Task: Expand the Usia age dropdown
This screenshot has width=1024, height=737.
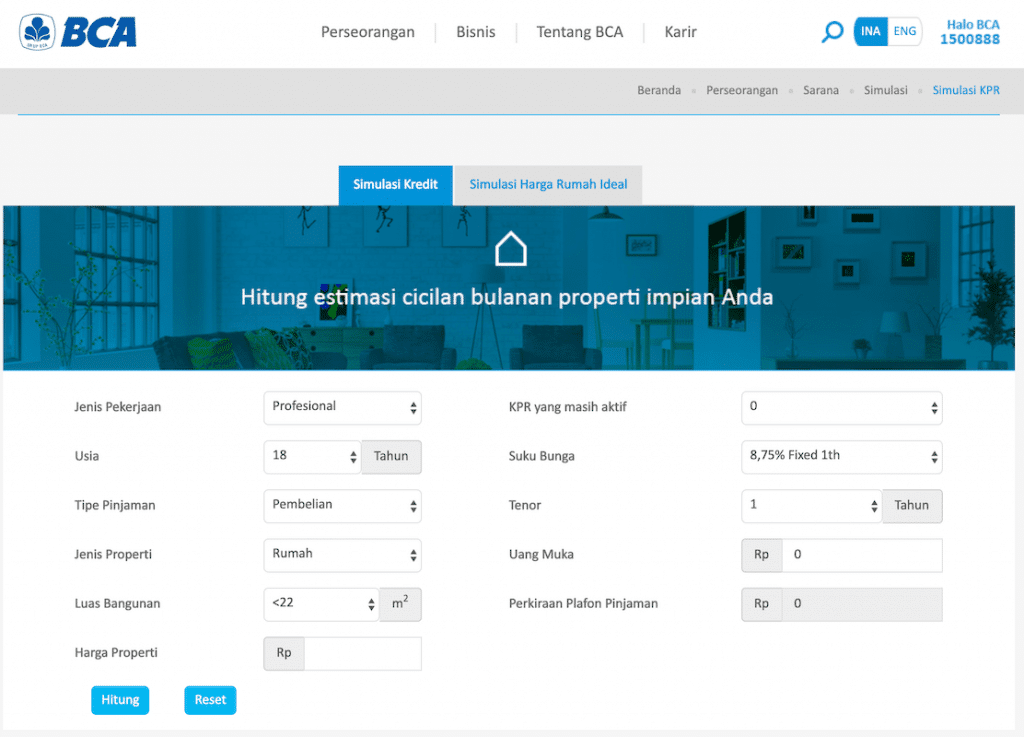Action: [312, 456]
